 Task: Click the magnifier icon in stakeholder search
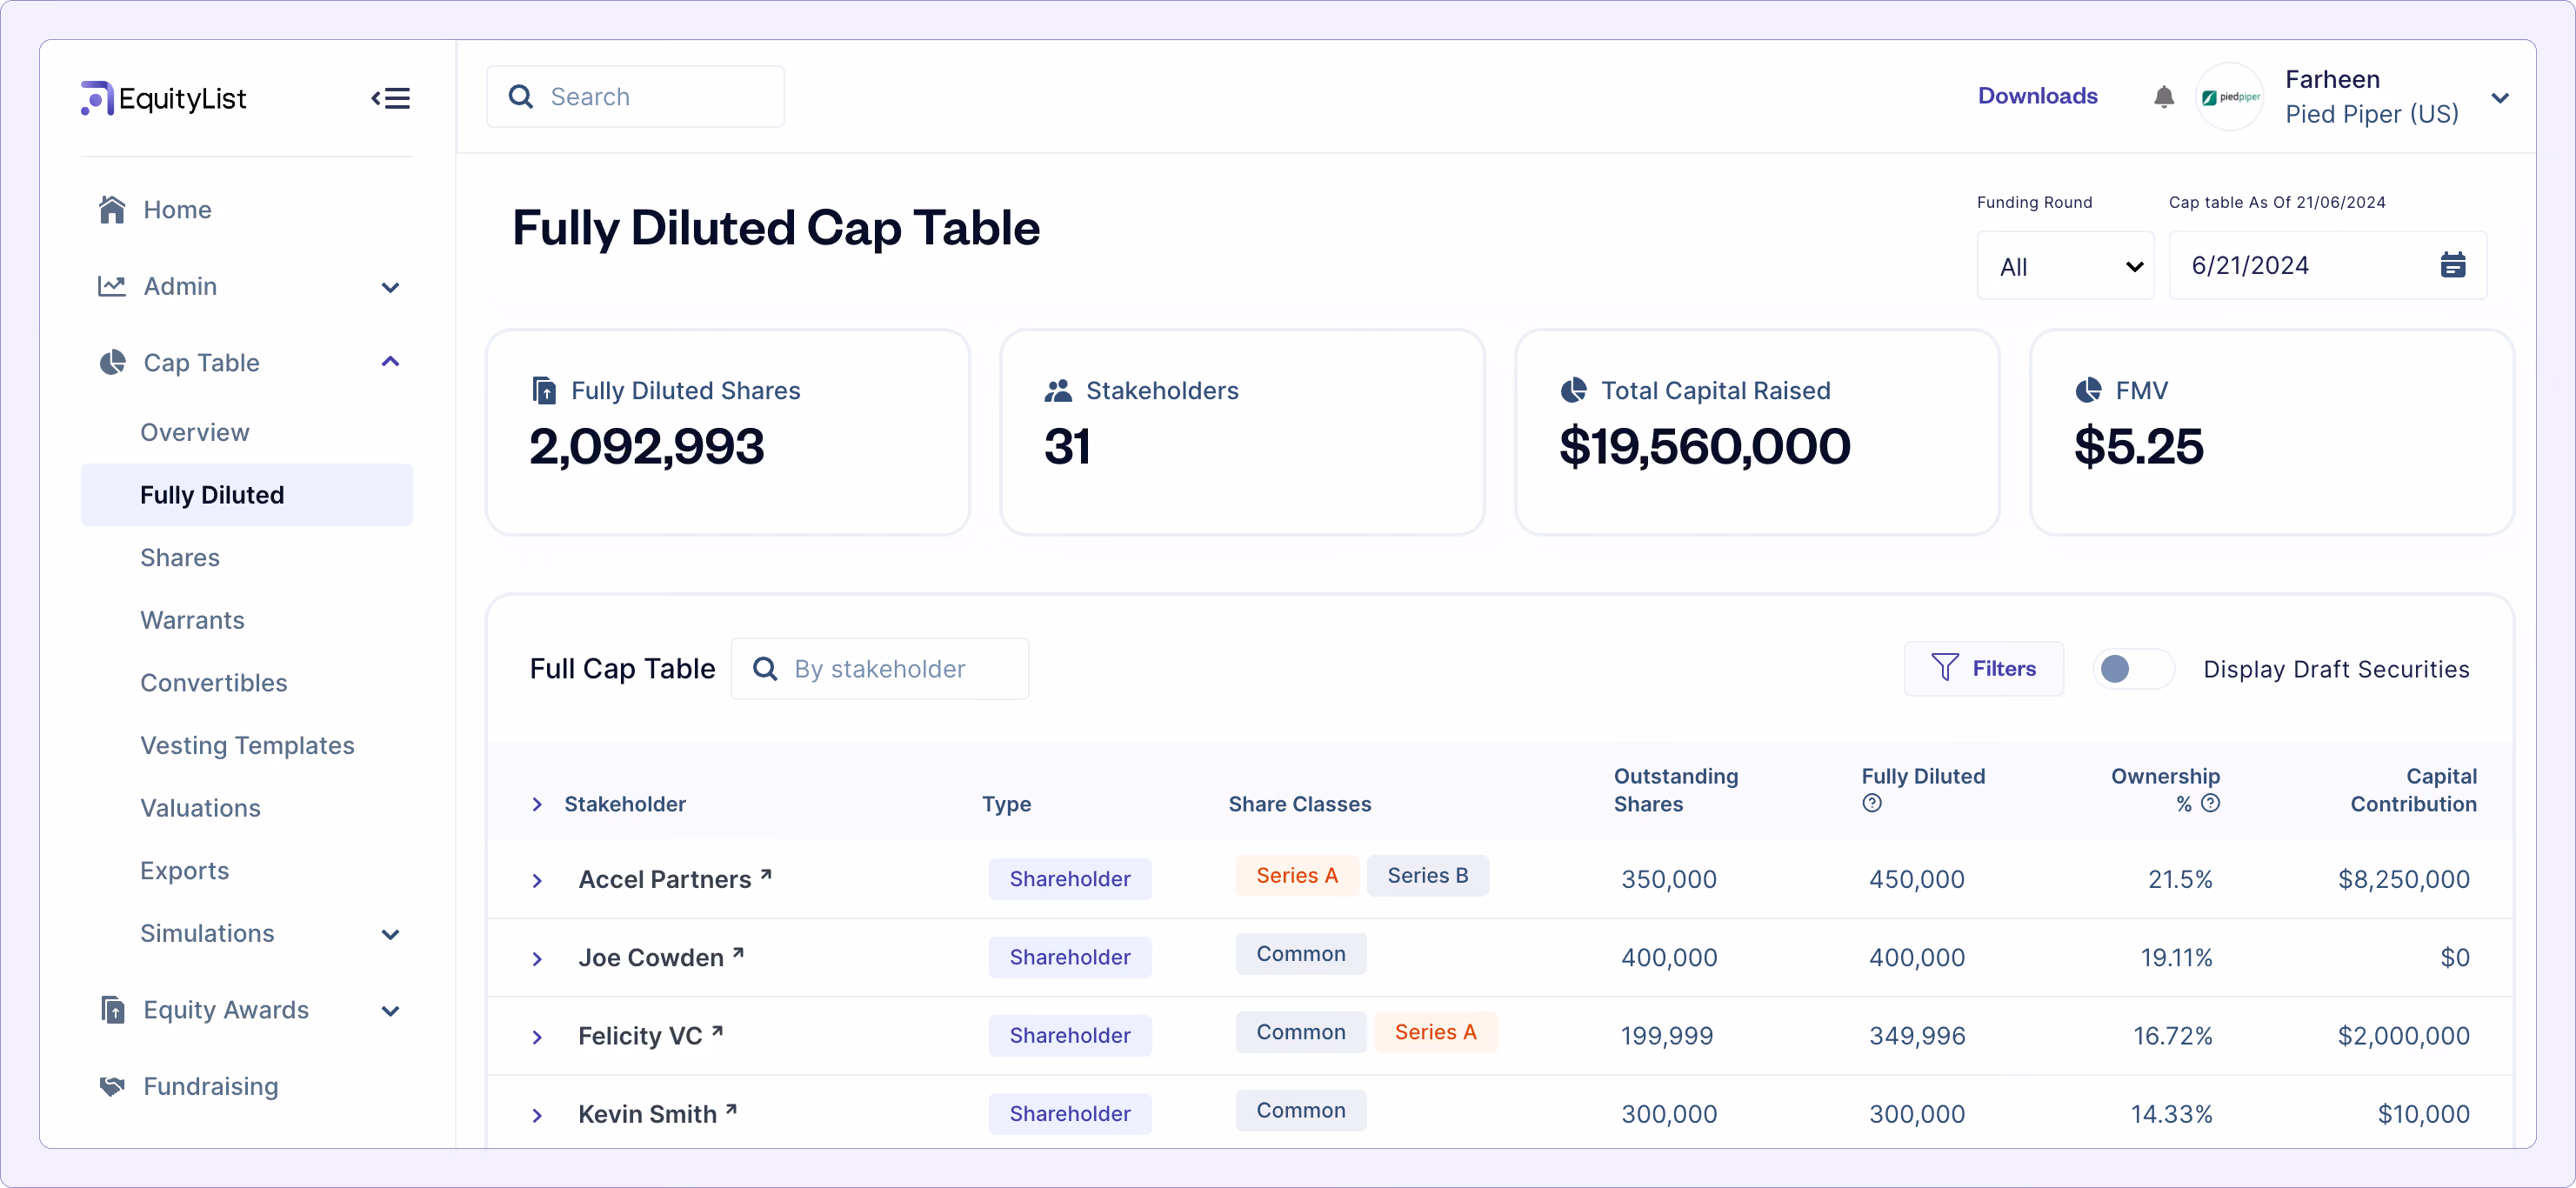[765, 669]
